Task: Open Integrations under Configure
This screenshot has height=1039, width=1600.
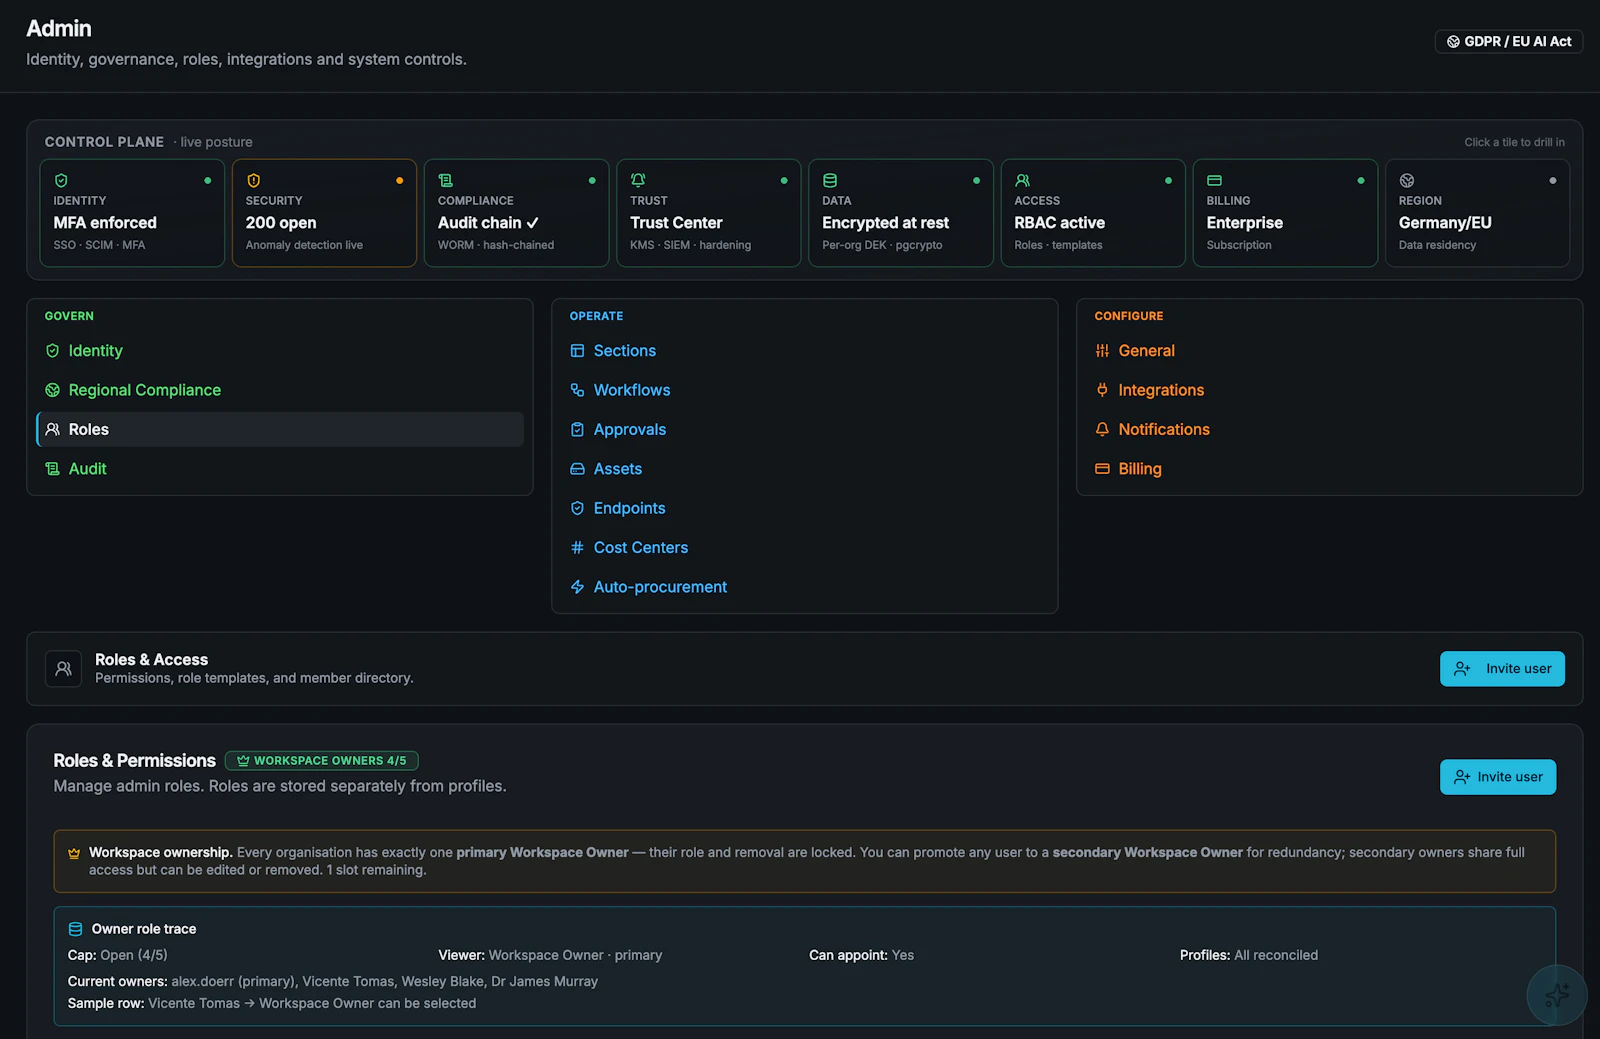Action: click(x=1330, y=390)
